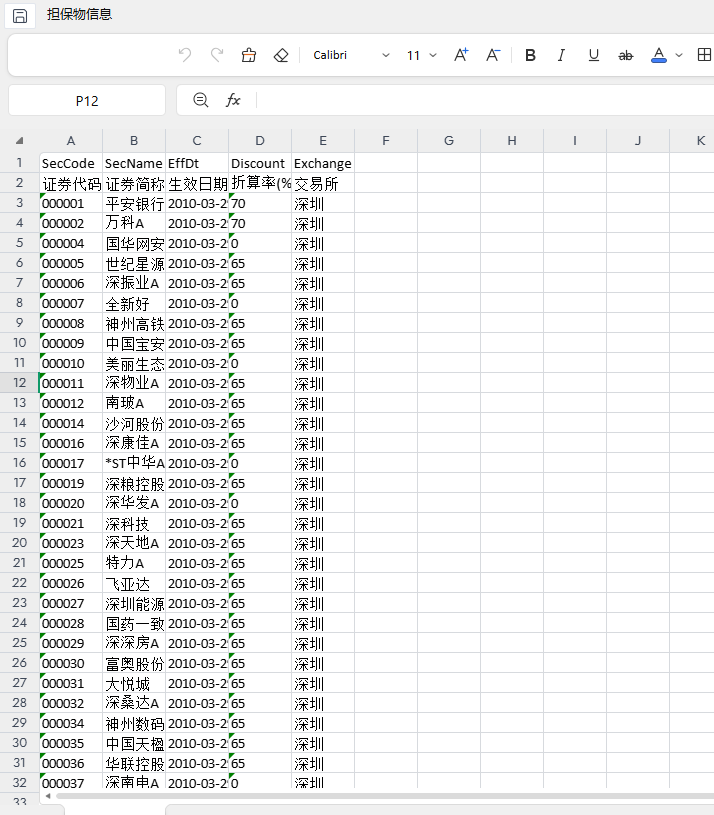Click the save icon beside the file title
The width and height of the screenshot is (714, 815).
(20, 16)
